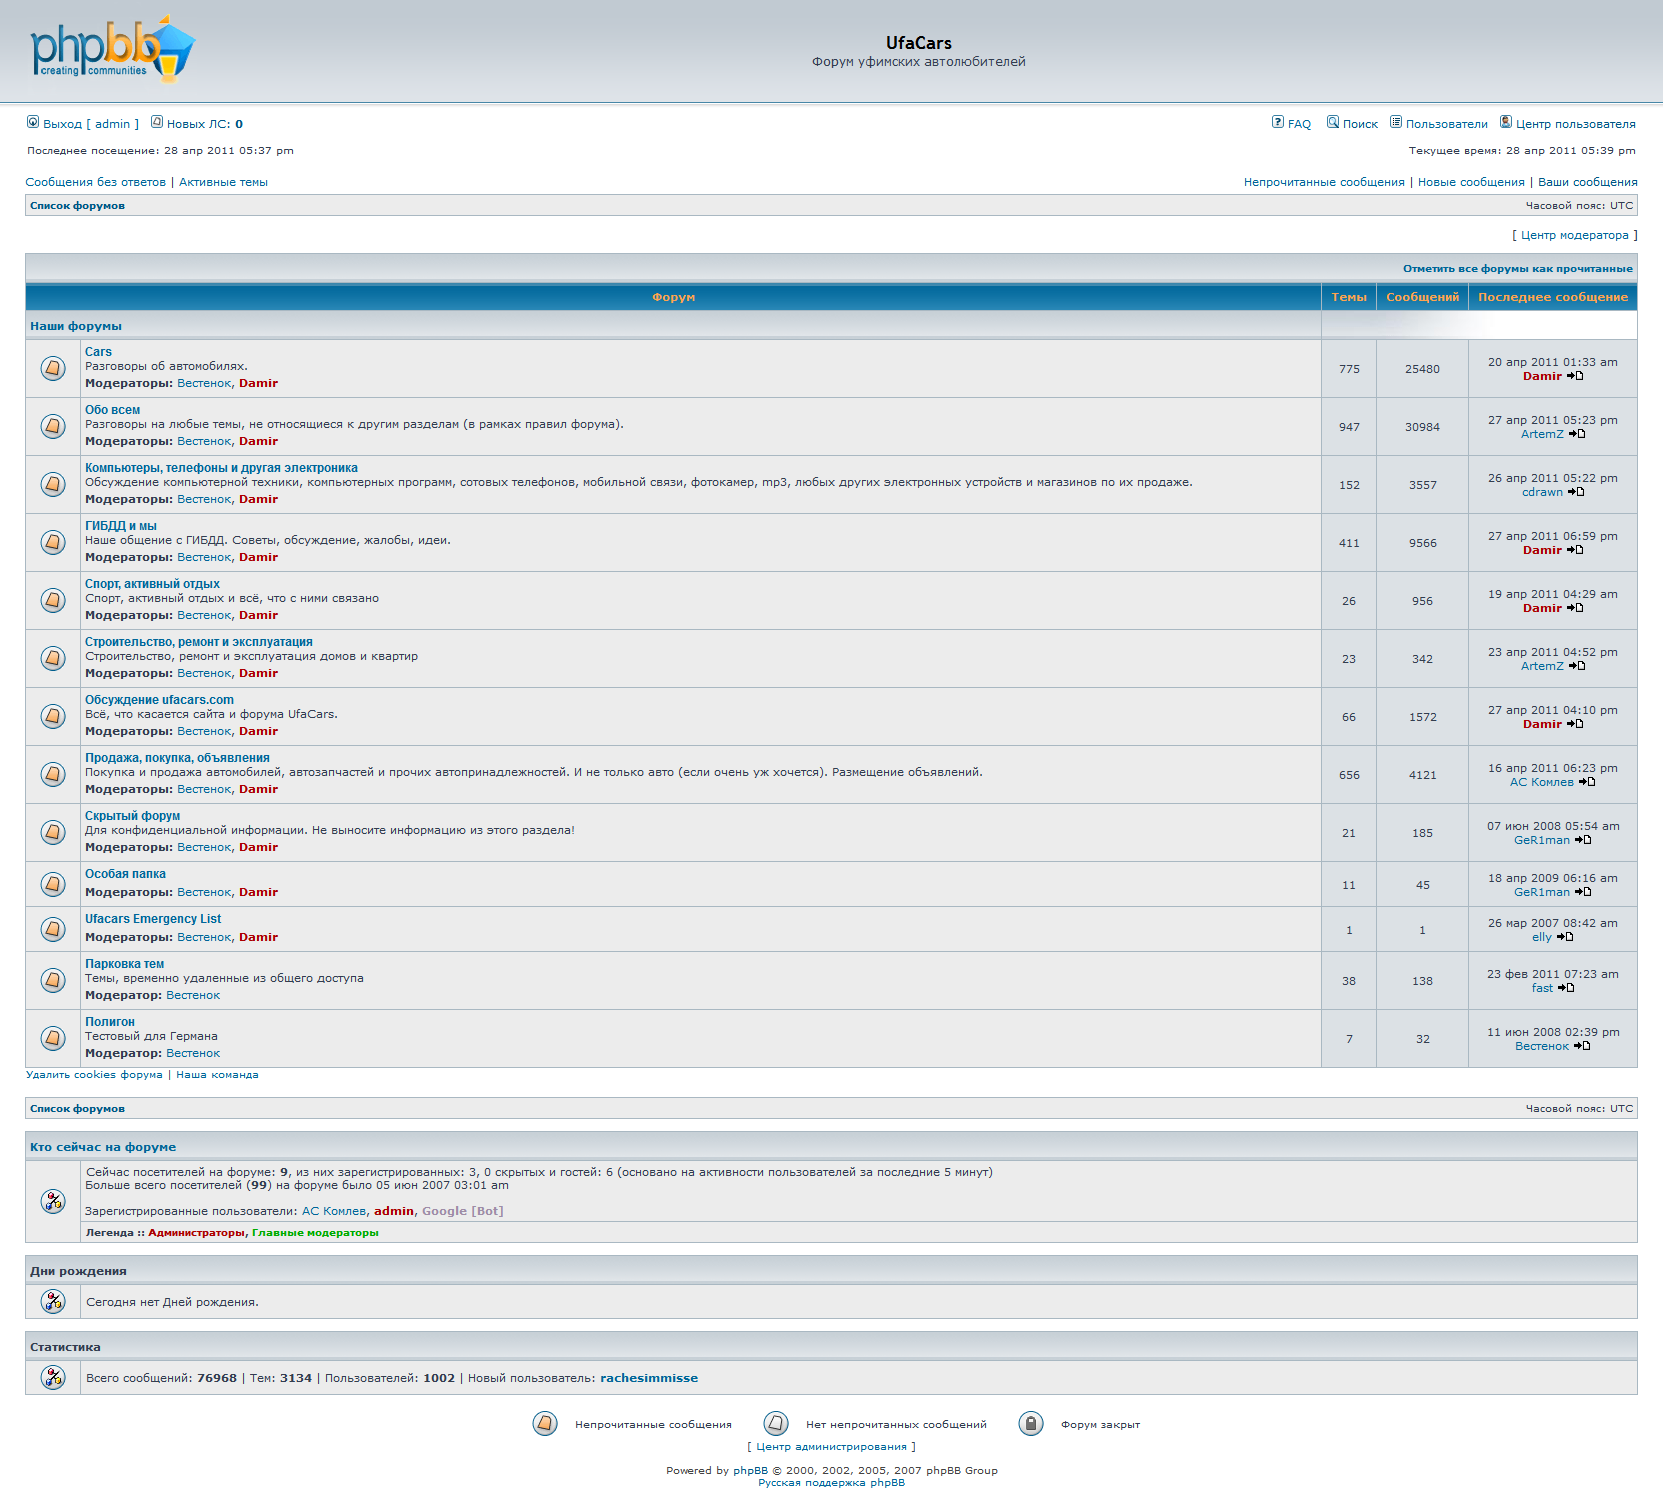Open the FAQ link
The width and height of the screenshot is (1663, 1488).
click(x=1299, y=124)
